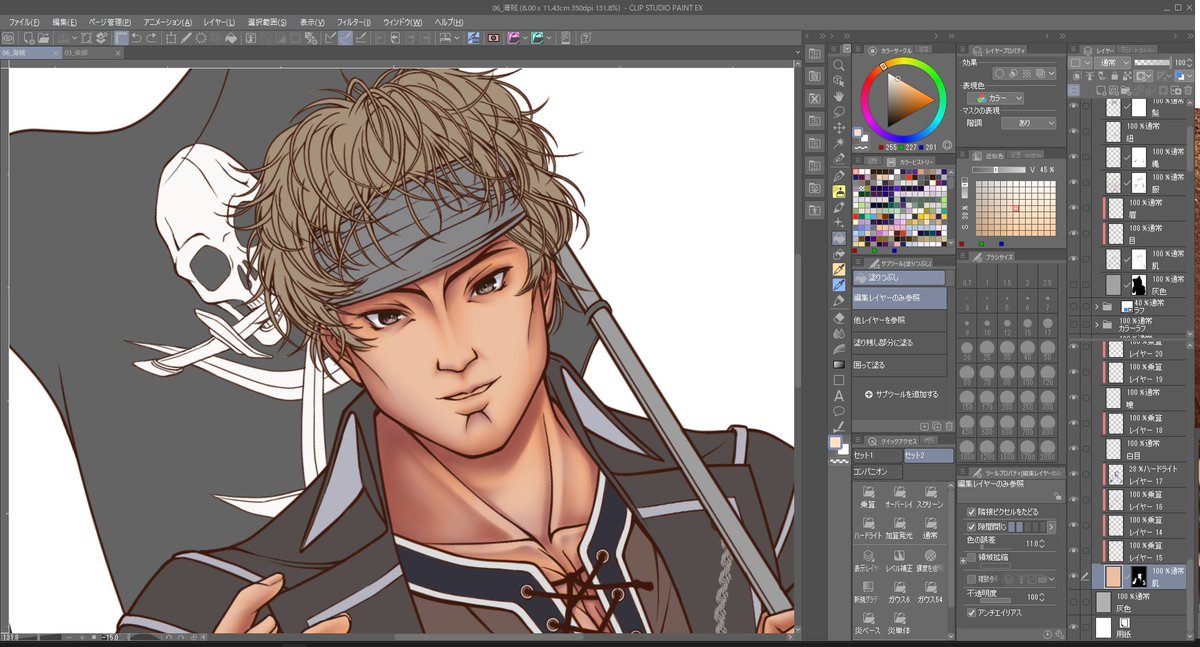Click サブツールを追加する button
This screenshot has width=1200, height=647.
[901, 394]
